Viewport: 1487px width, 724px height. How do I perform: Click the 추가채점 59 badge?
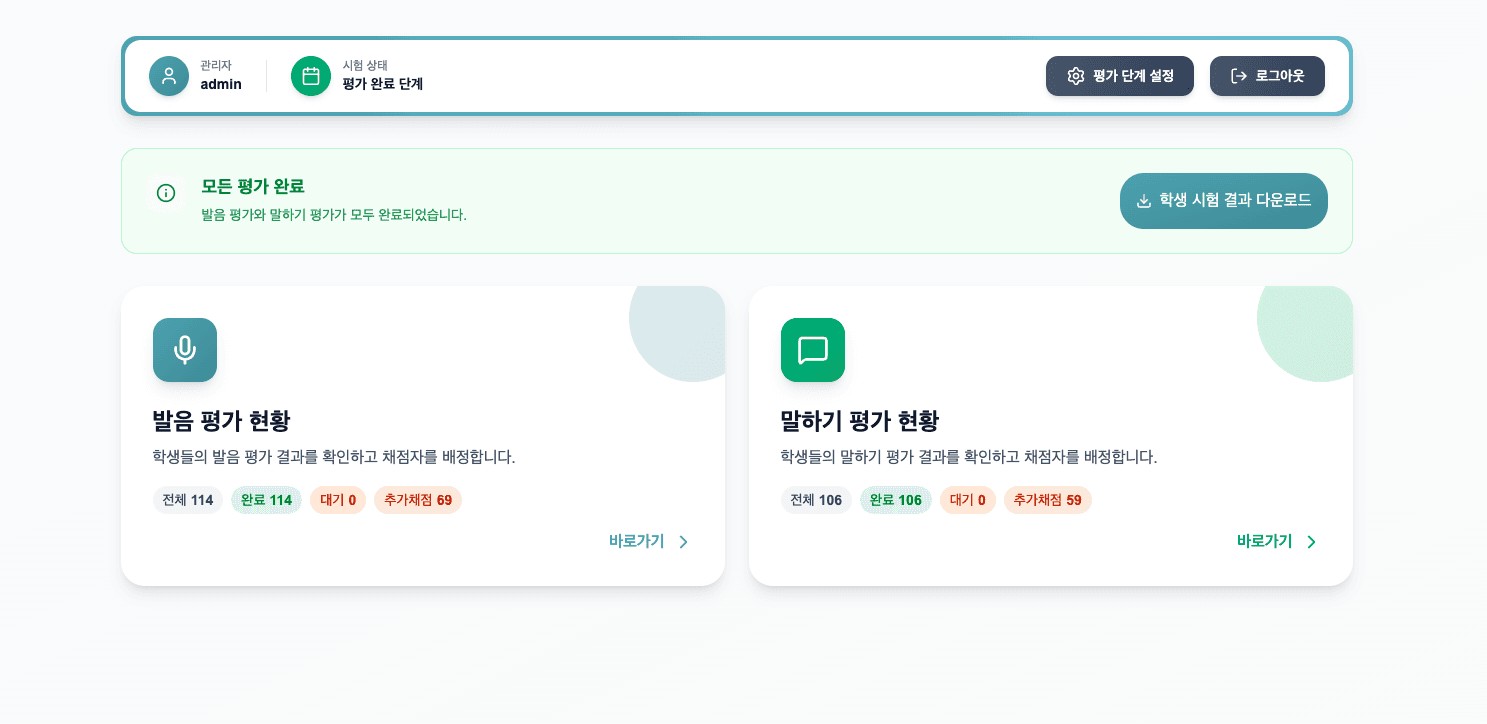1048,500
